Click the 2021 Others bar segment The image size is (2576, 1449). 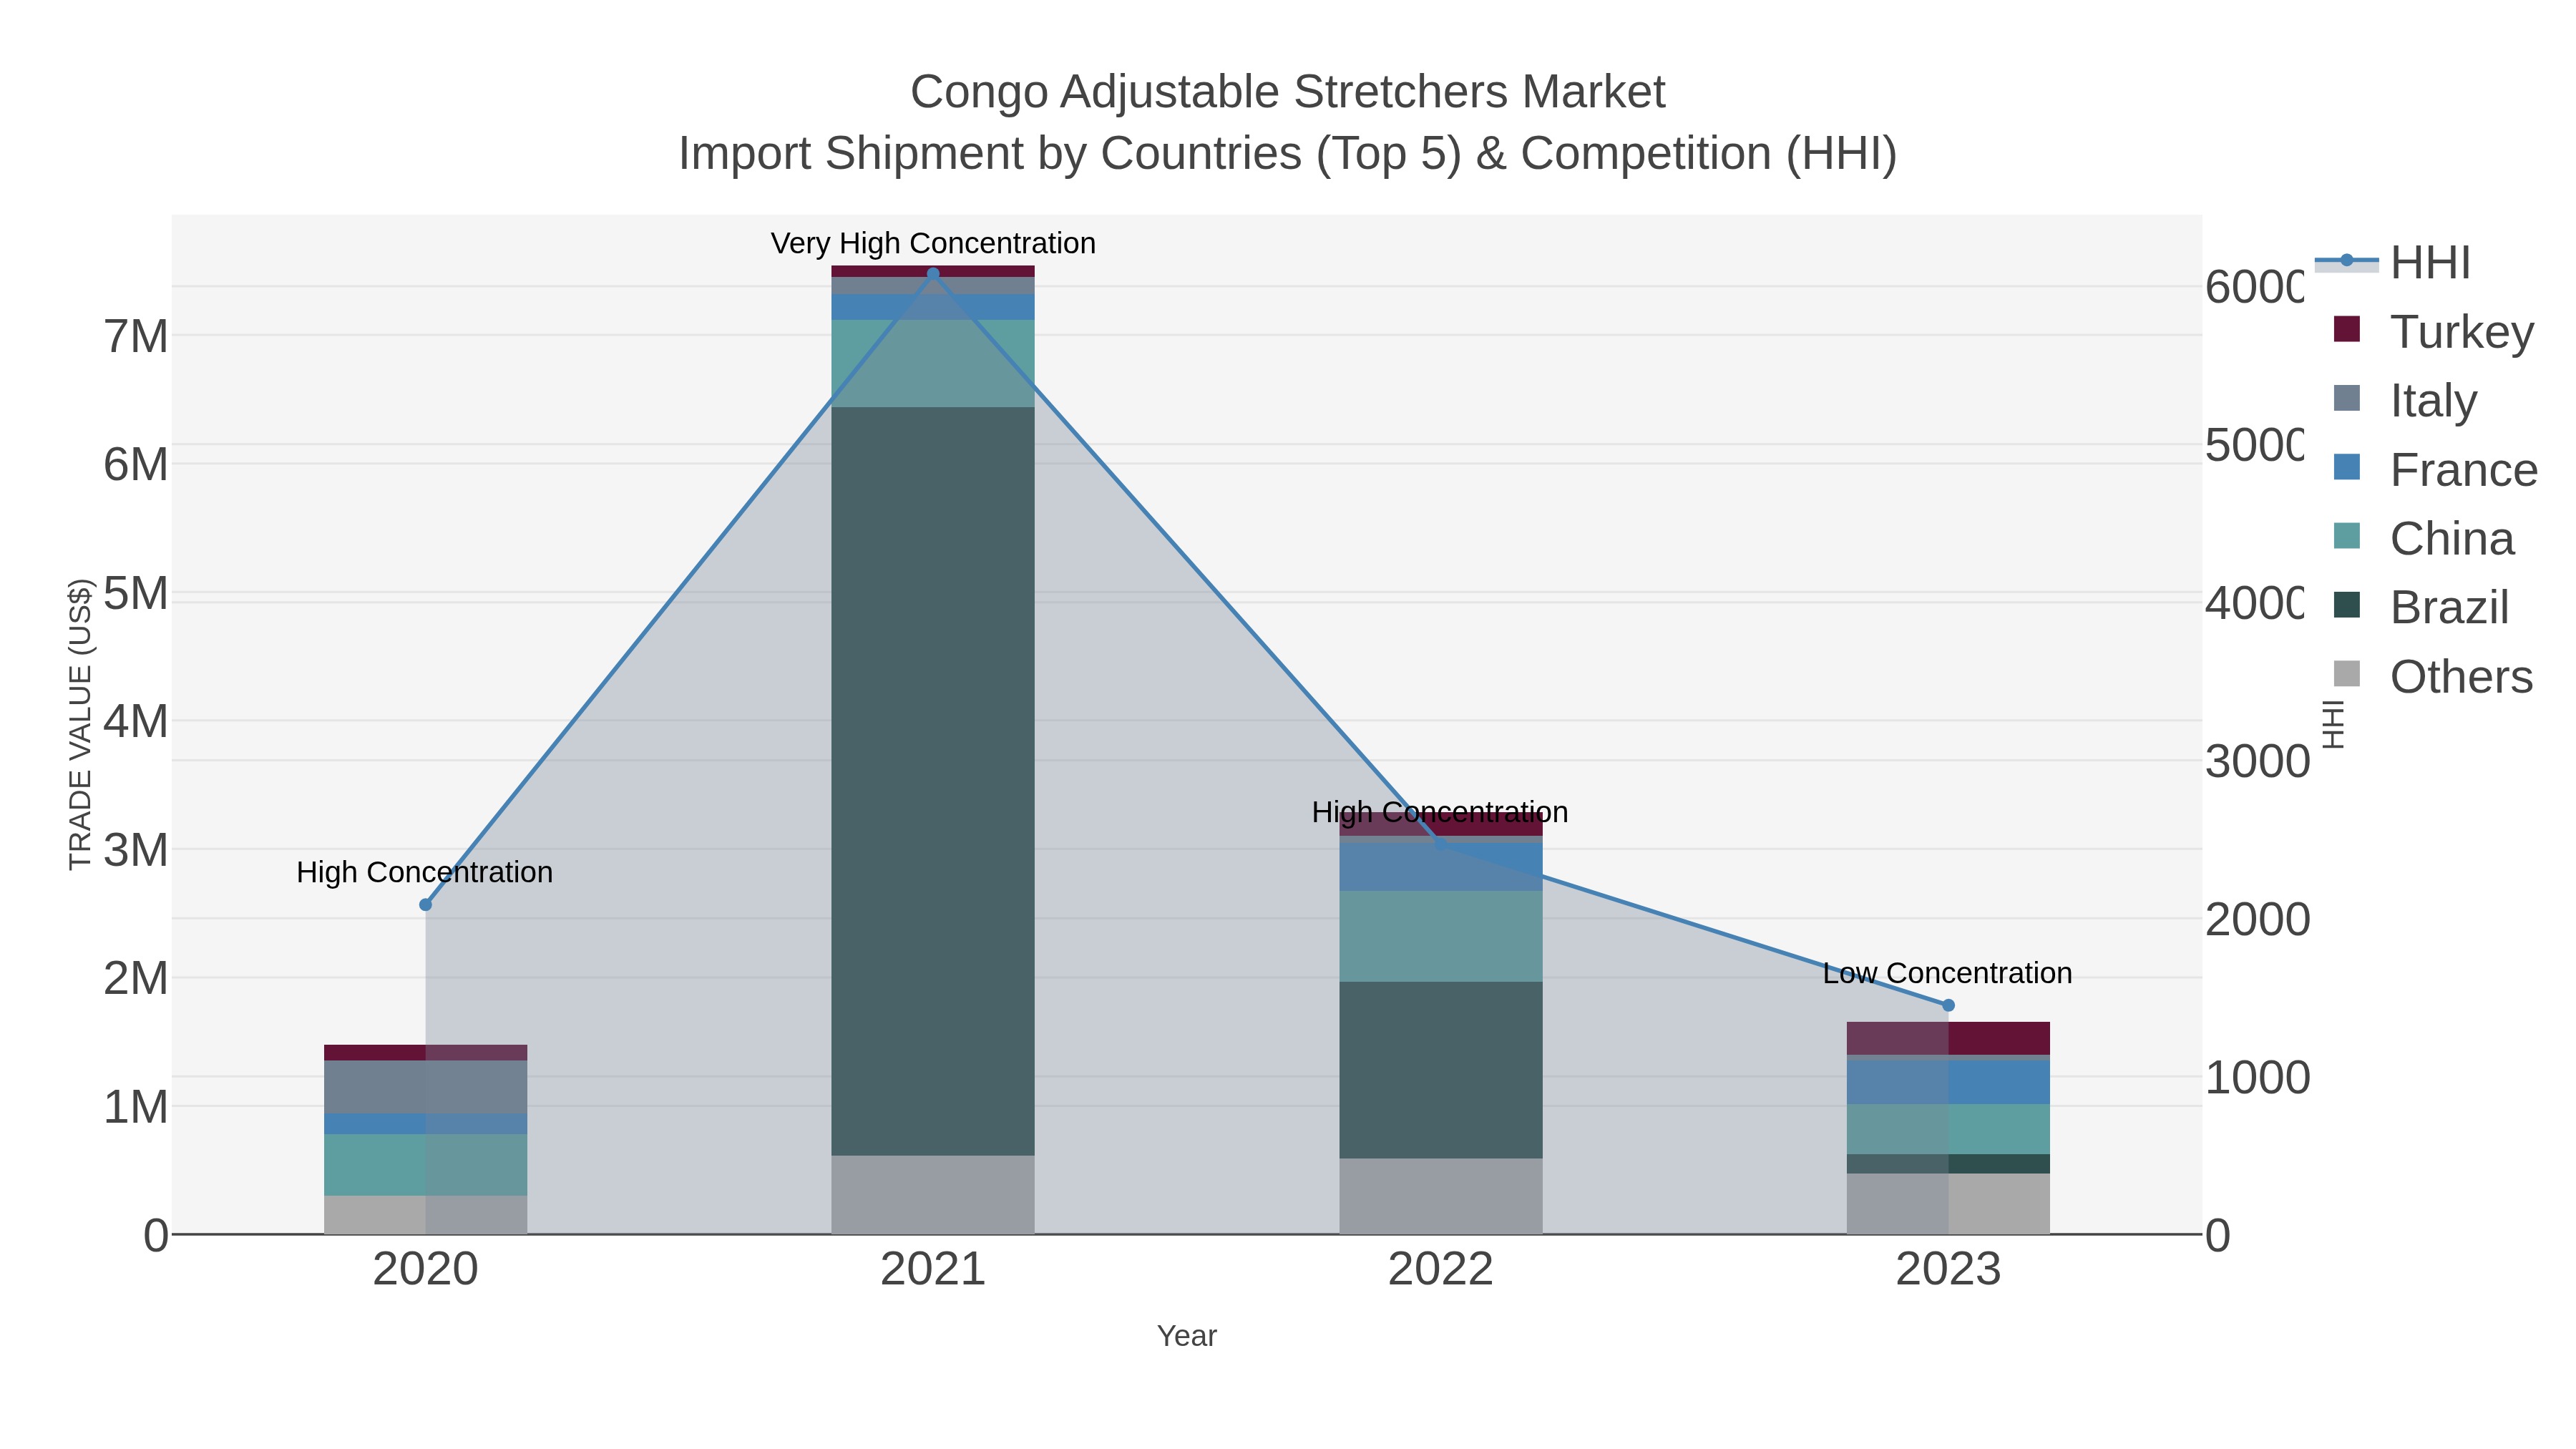(933, 1195)
